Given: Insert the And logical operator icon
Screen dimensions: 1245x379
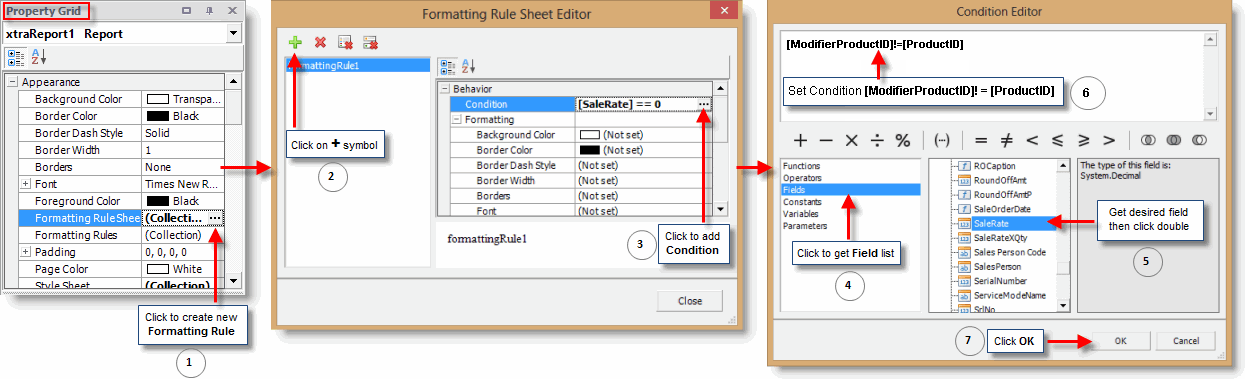Looking at the screenshot, I should pos(1148,139).
